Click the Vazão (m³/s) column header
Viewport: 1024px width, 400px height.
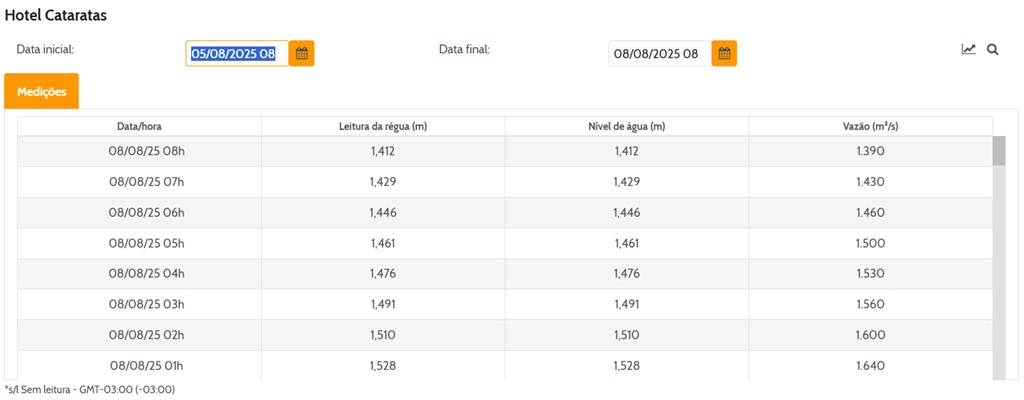[x=870, y=126]
